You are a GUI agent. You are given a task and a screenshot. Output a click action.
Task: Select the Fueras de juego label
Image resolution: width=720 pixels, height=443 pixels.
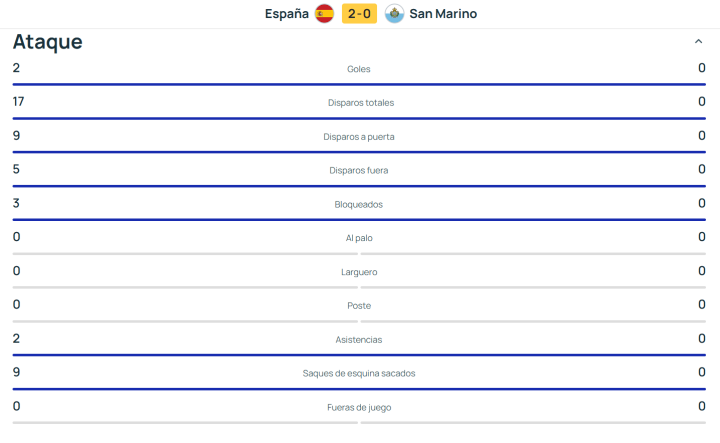[x=359, y=408]
